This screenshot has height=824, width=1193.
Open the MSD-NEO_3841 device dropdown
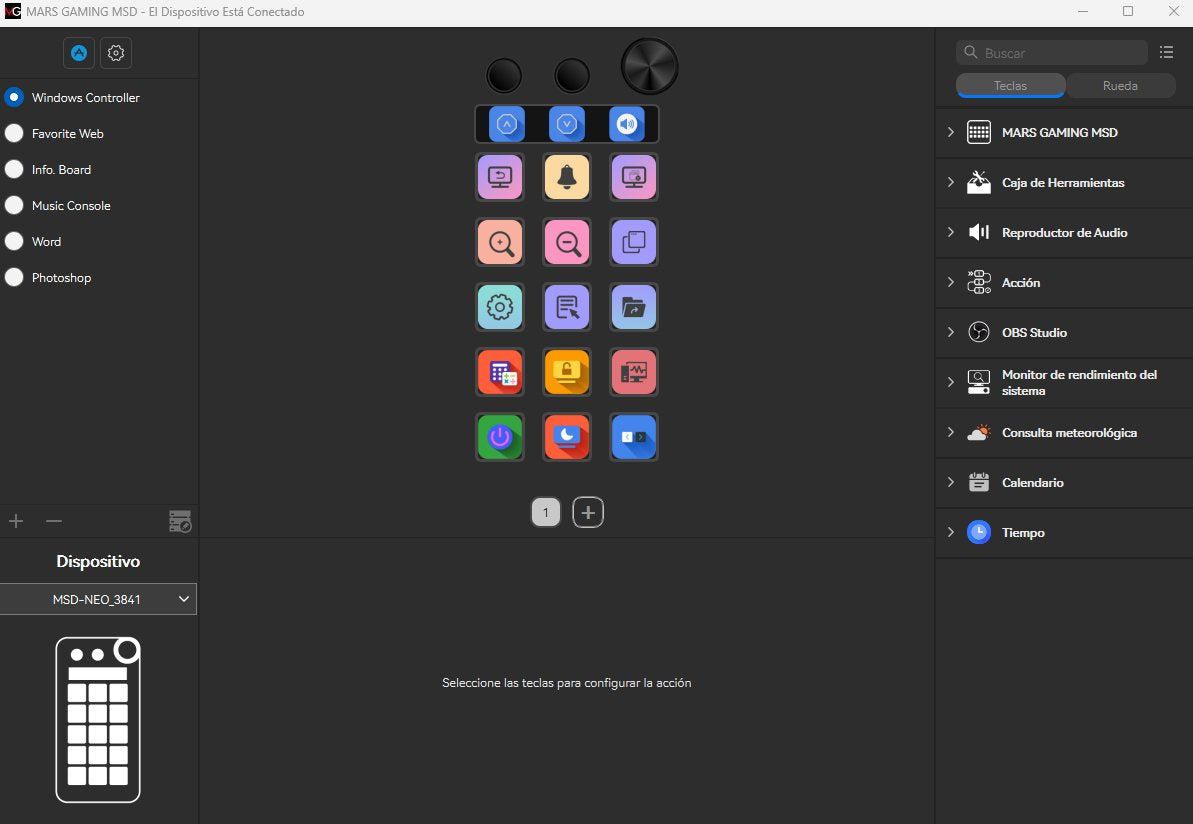tap(98, 599)
